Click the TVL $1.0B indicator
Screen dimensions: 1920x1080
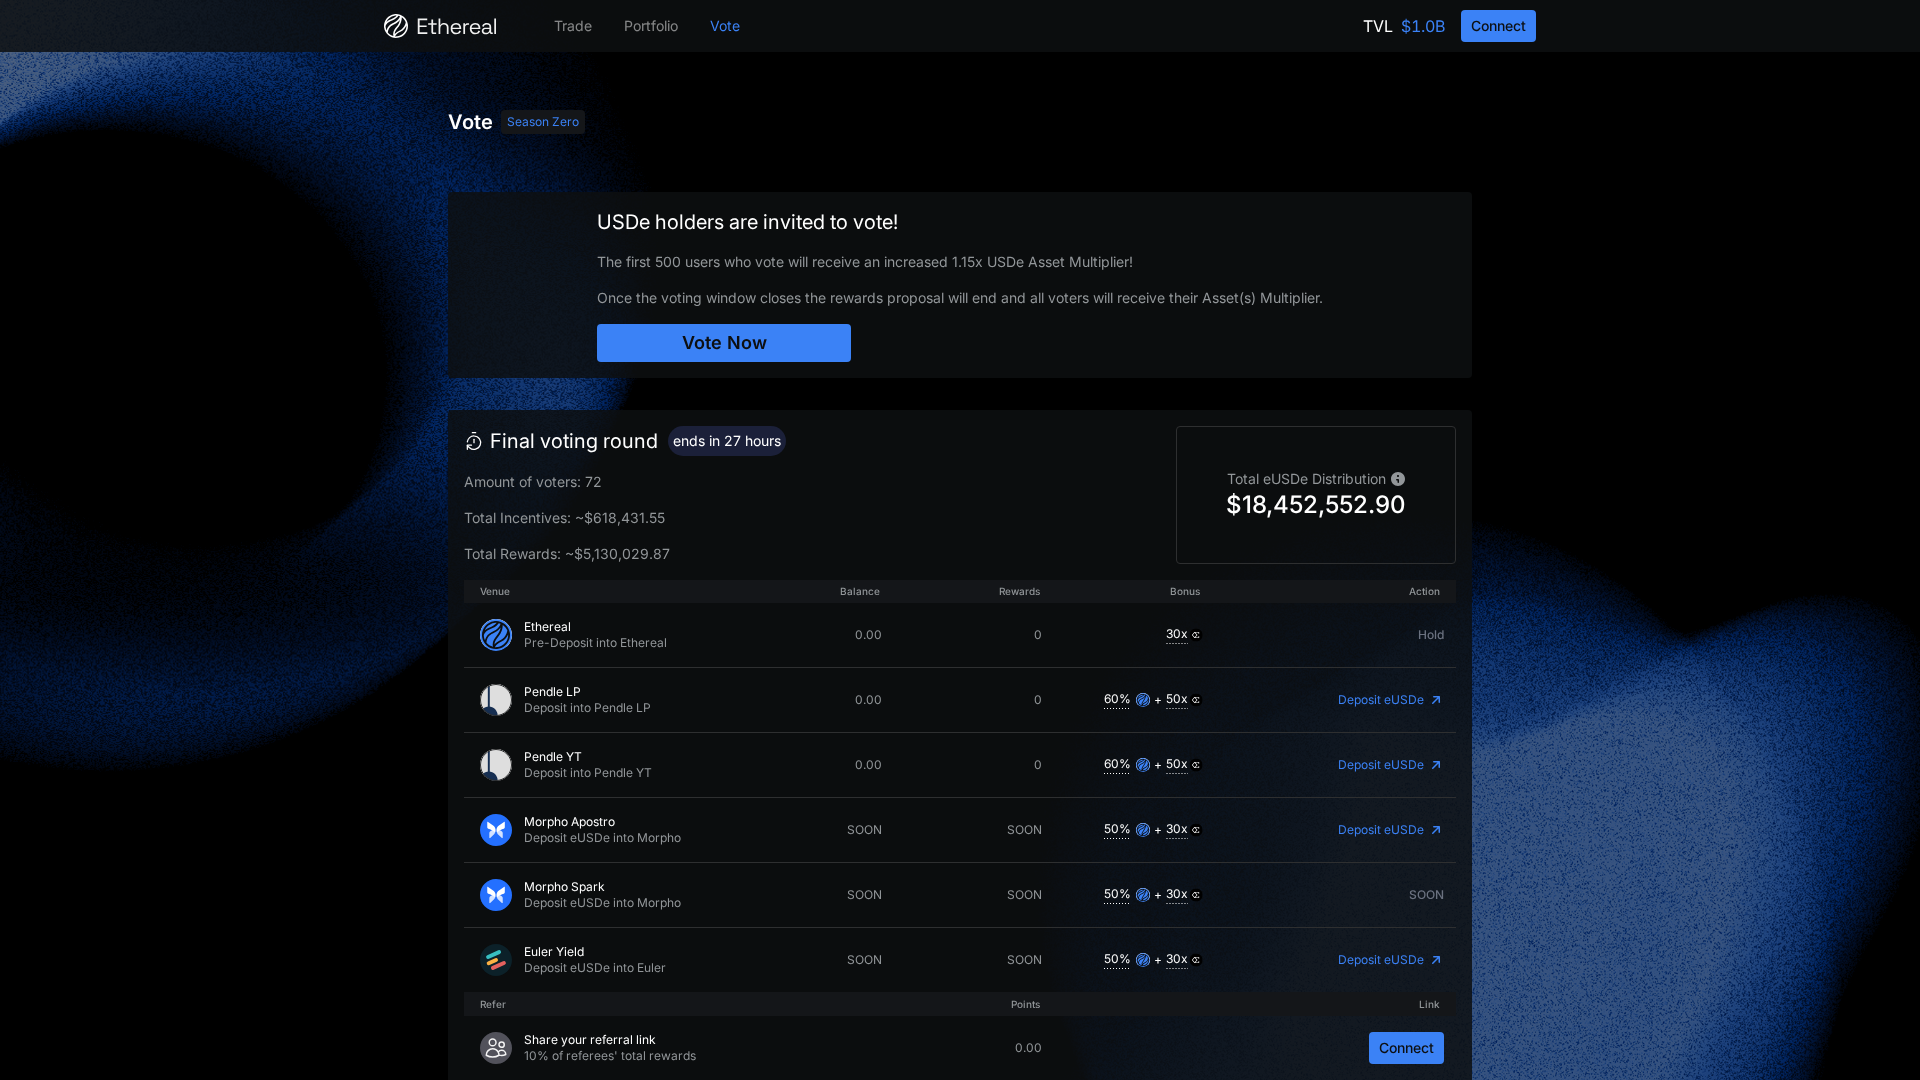pyautogui.click(x=1403, y=26)
